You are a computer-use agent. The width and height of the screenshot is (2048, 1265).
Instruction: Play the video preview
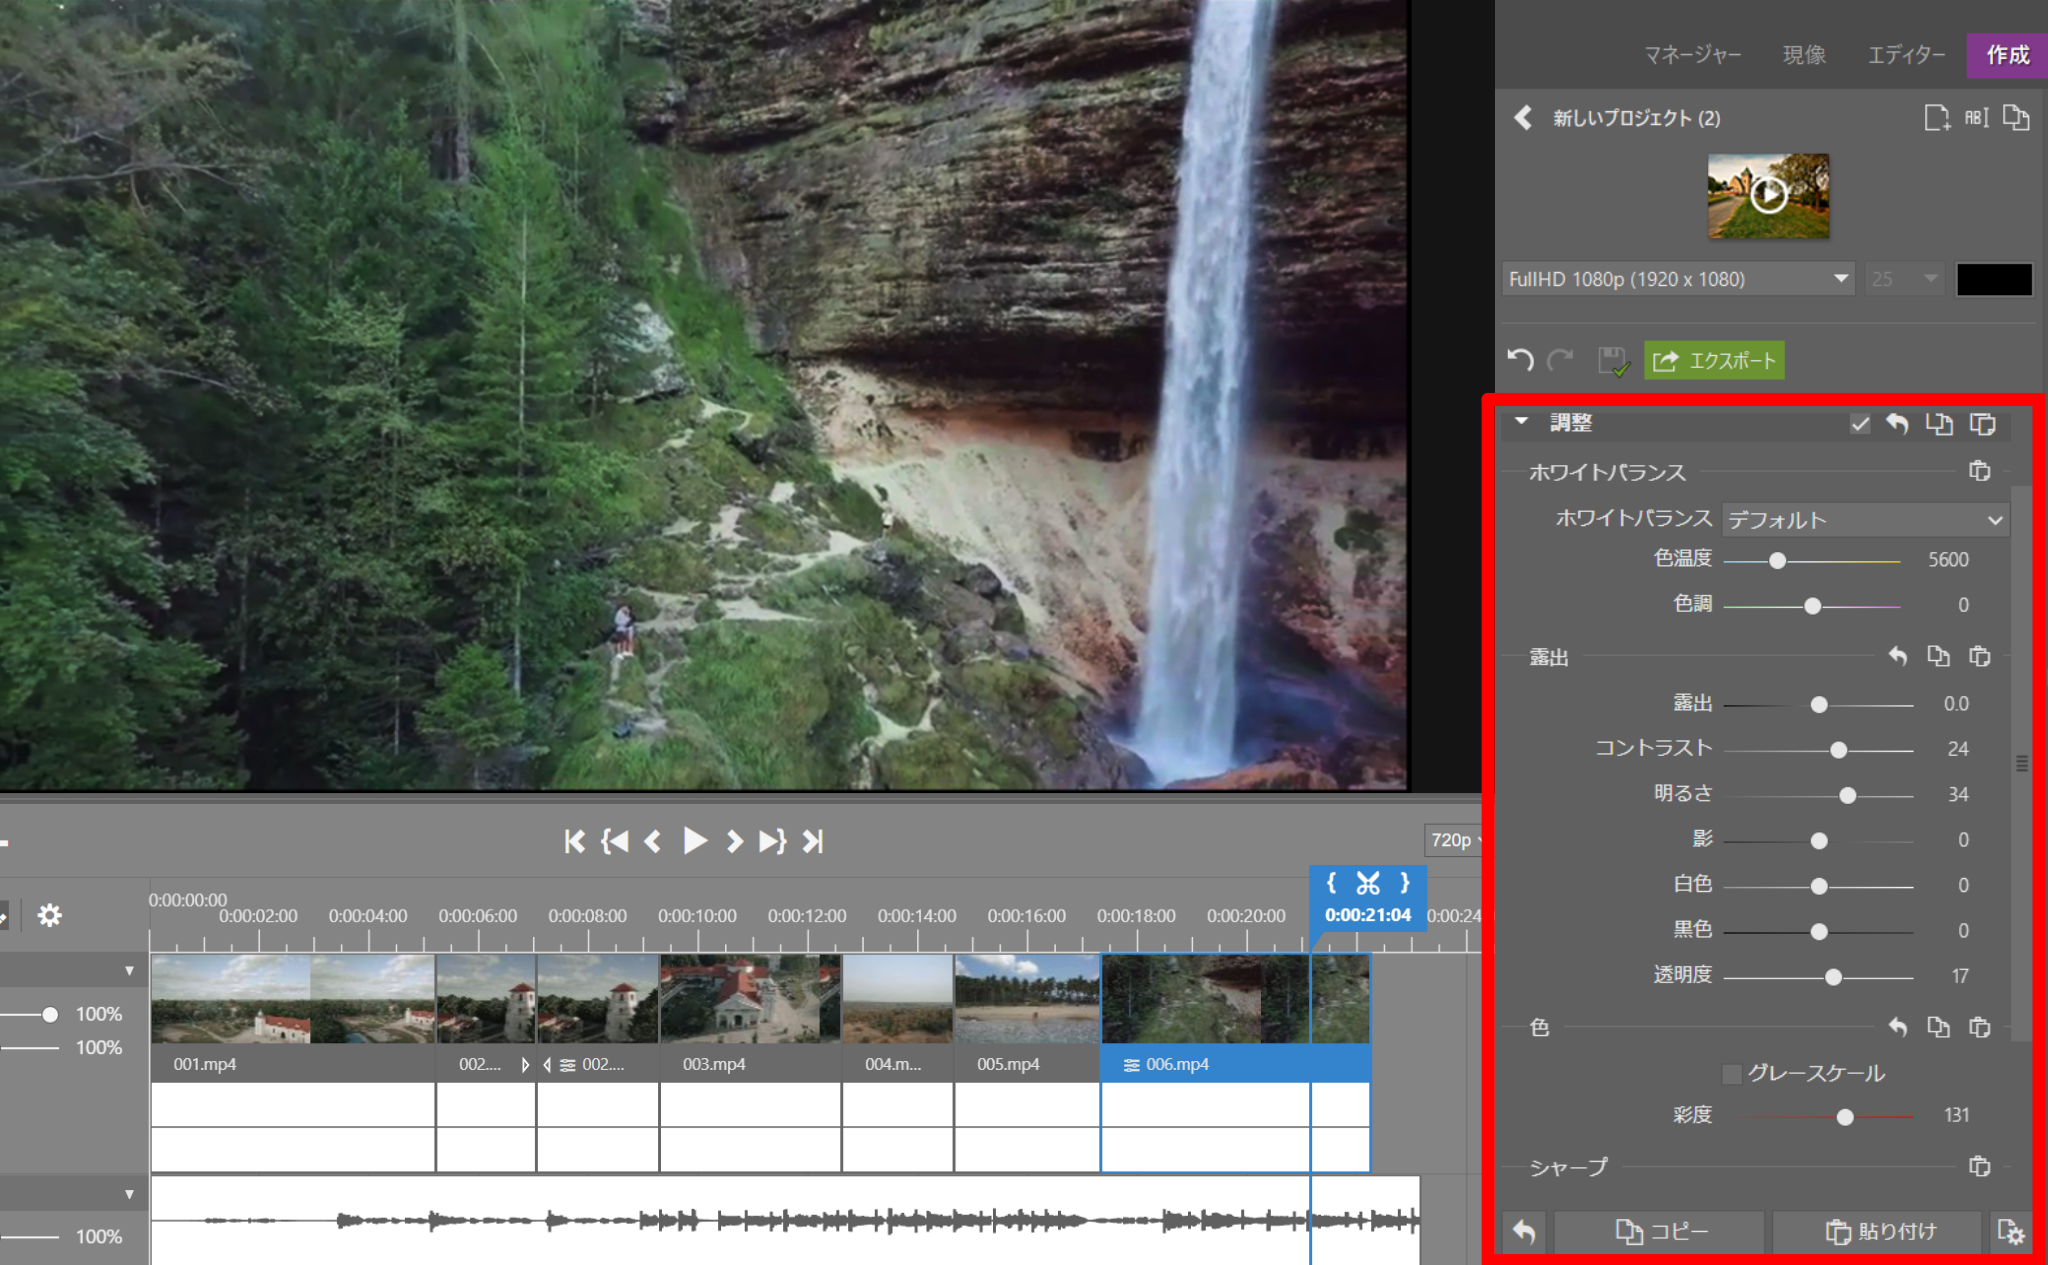click(695, 841)
